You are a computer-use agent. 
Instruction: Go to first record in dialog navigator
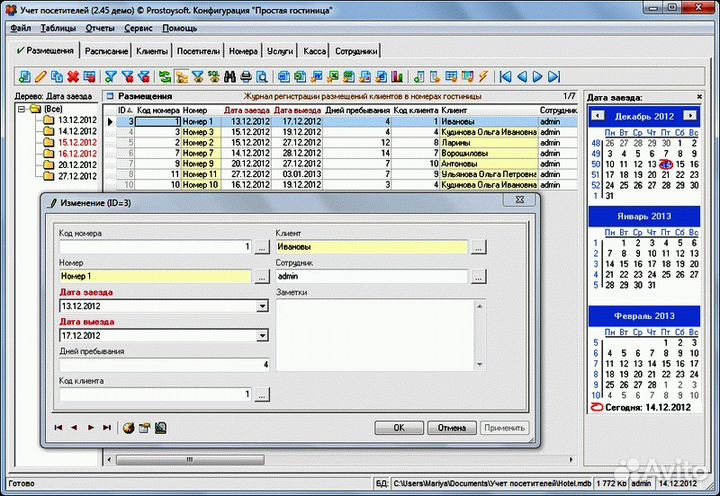59,428
